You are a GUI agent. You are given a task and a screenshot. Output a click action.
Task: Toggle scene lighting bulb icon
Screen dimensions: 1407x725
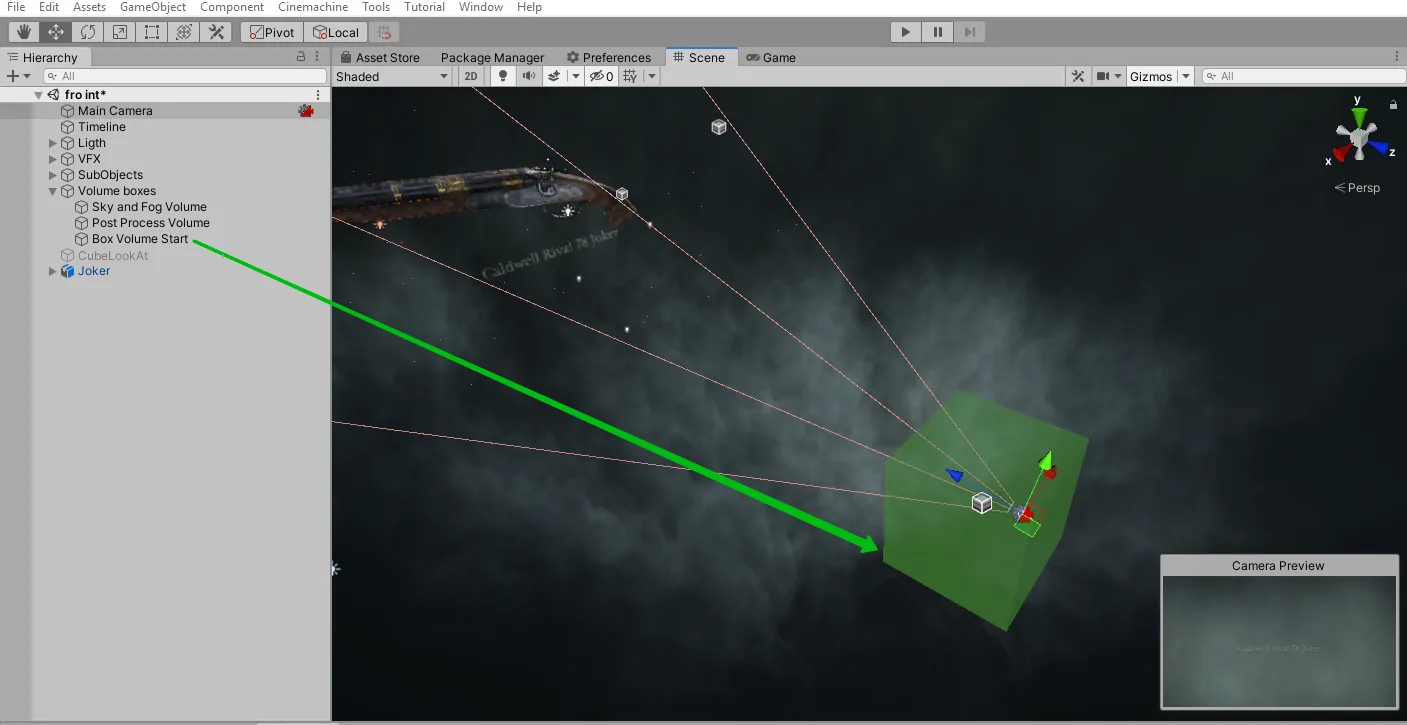tap(503, 76)
